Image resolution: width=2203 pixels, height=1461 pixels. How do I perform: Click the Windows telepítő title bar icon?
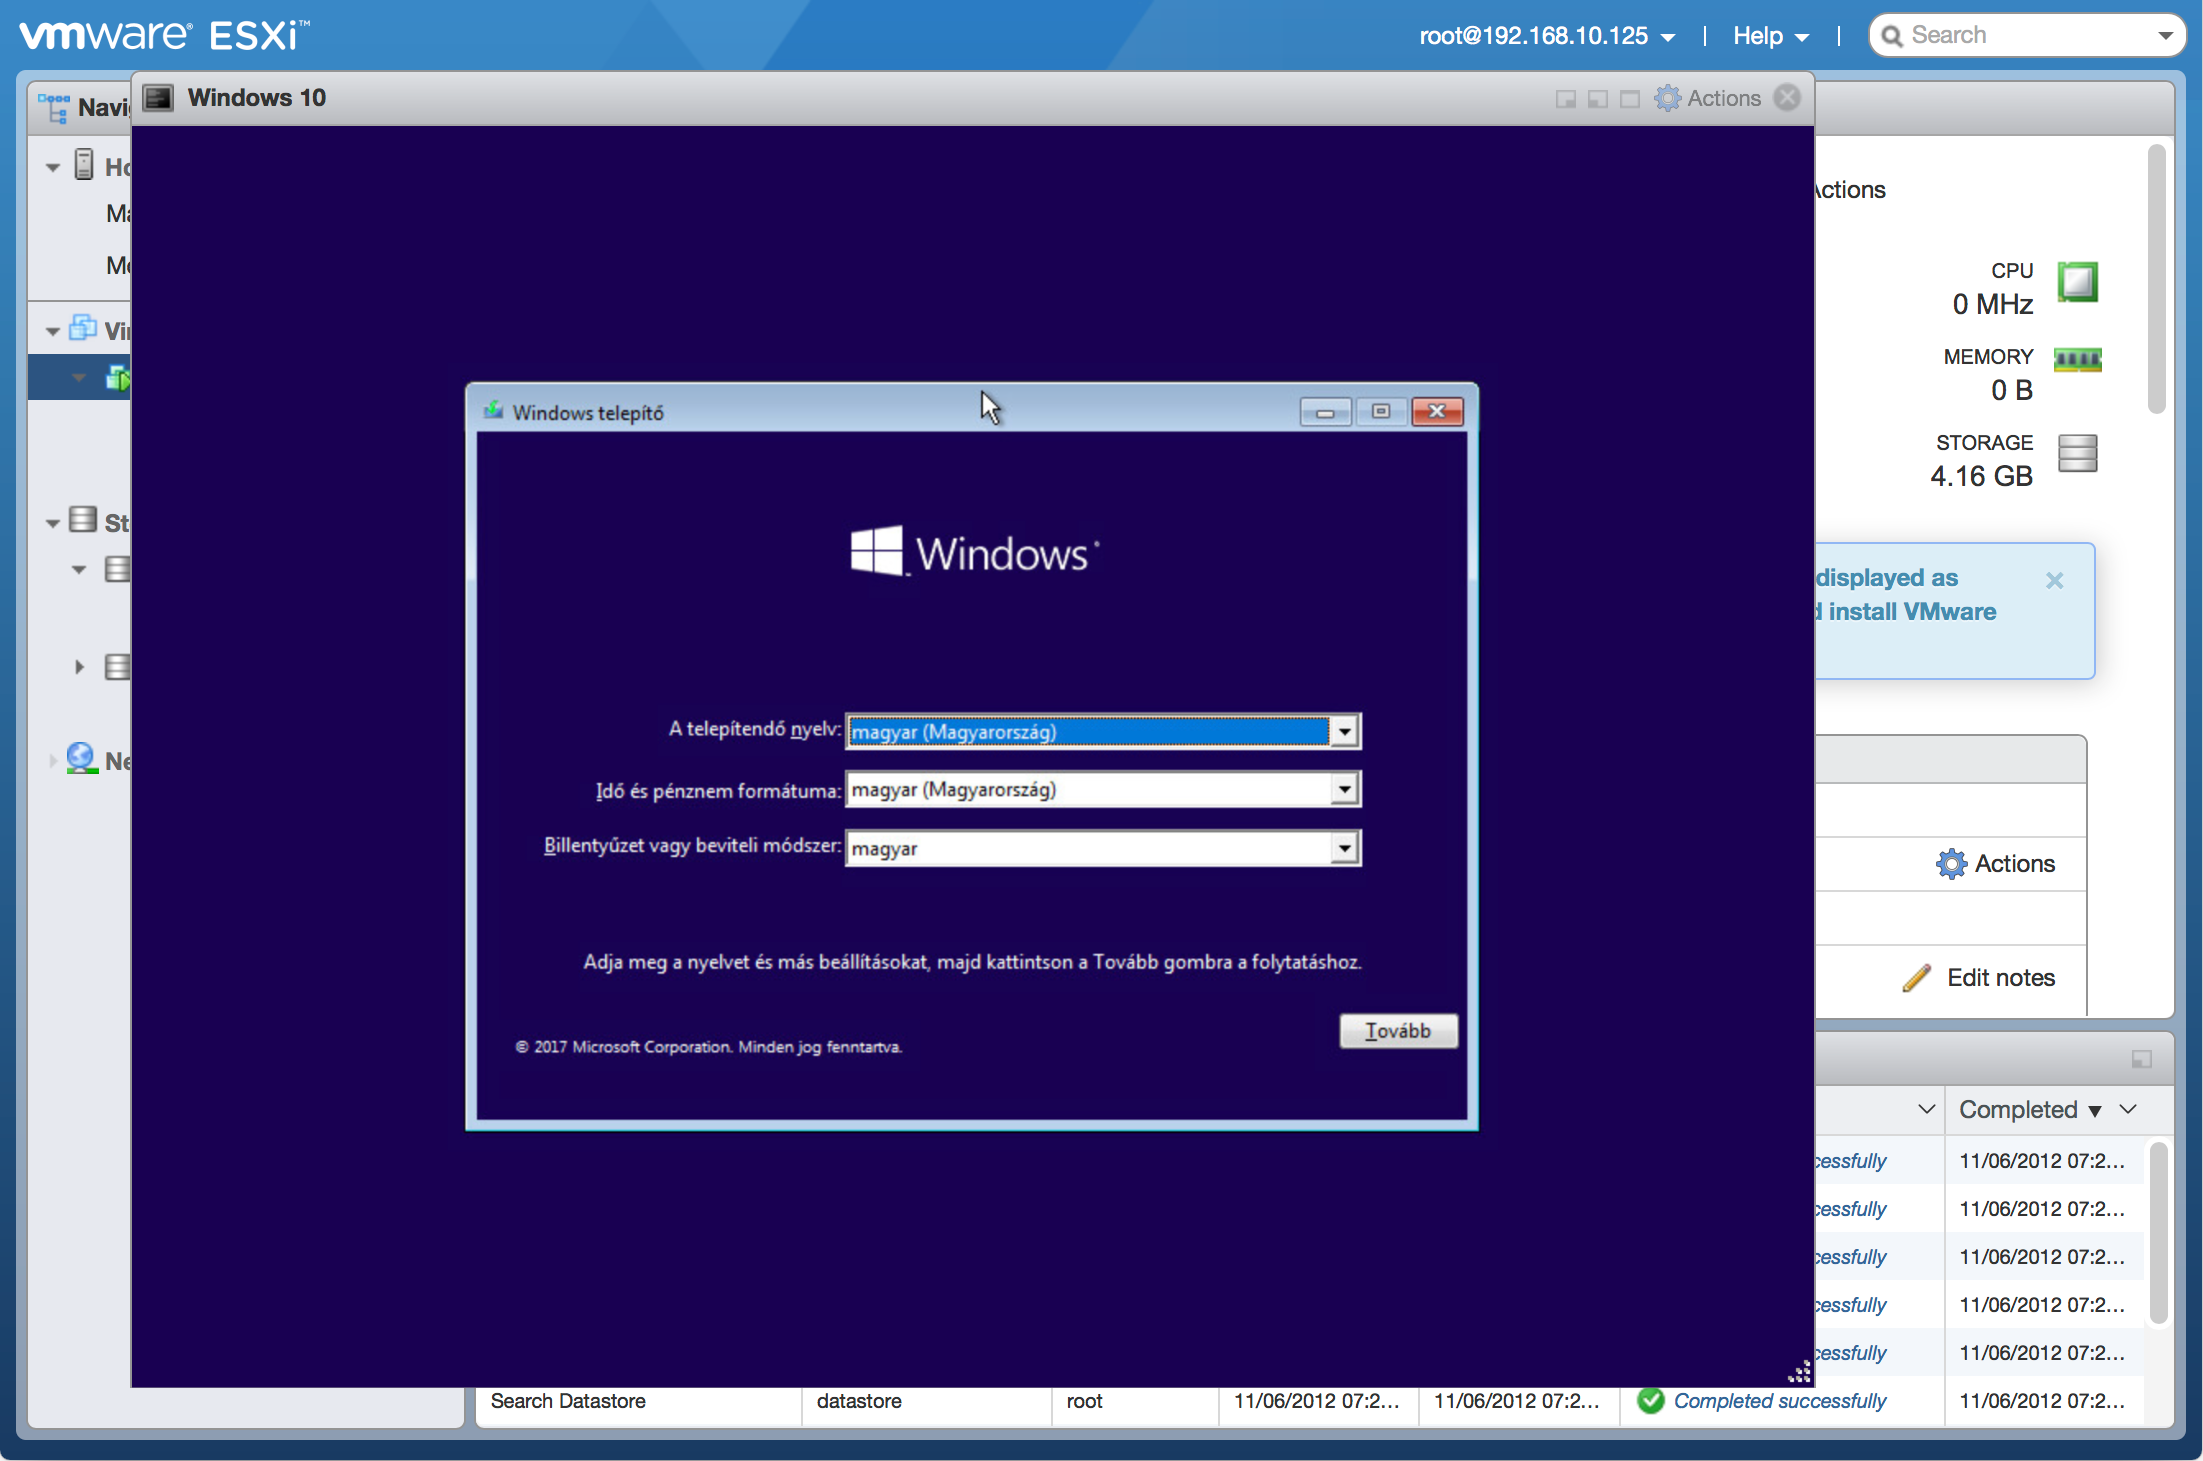pyautogui.click(x=493, y=411)
